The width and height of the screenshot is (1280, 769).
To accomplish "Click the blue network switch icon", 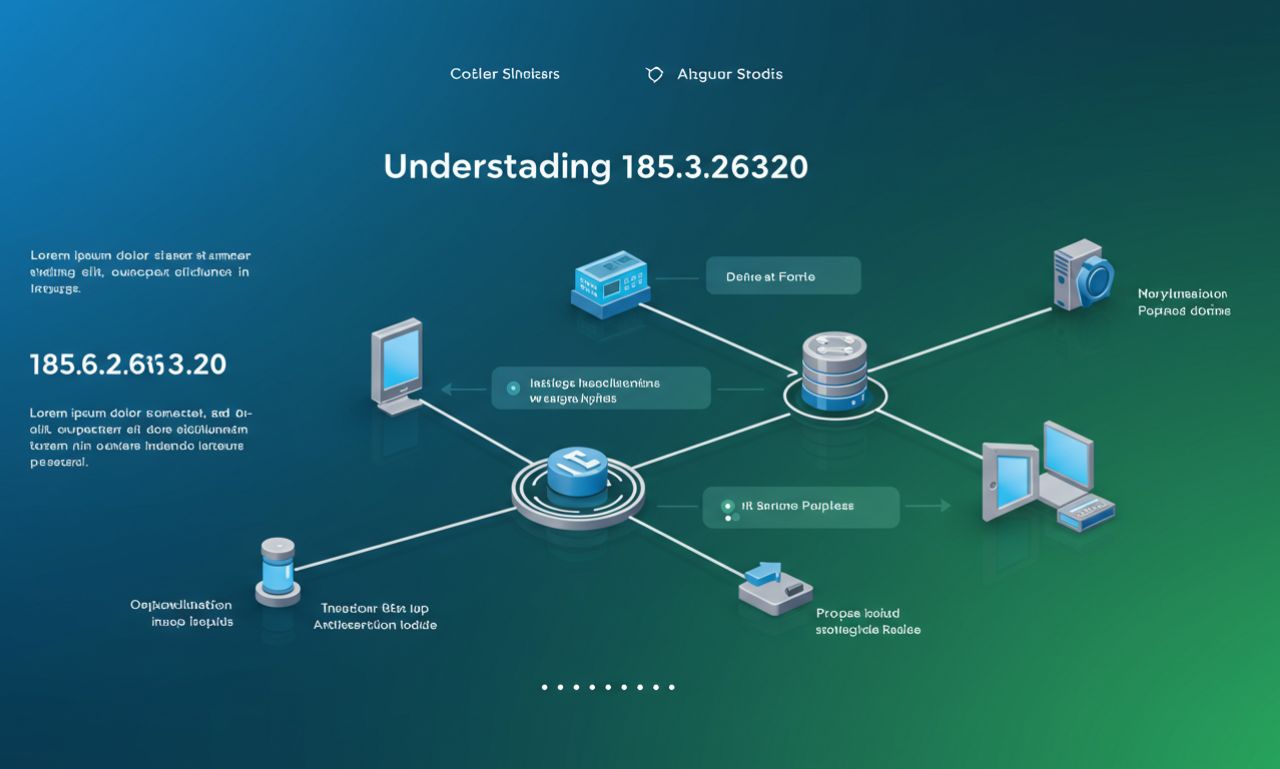I will [x=611, y=285].
